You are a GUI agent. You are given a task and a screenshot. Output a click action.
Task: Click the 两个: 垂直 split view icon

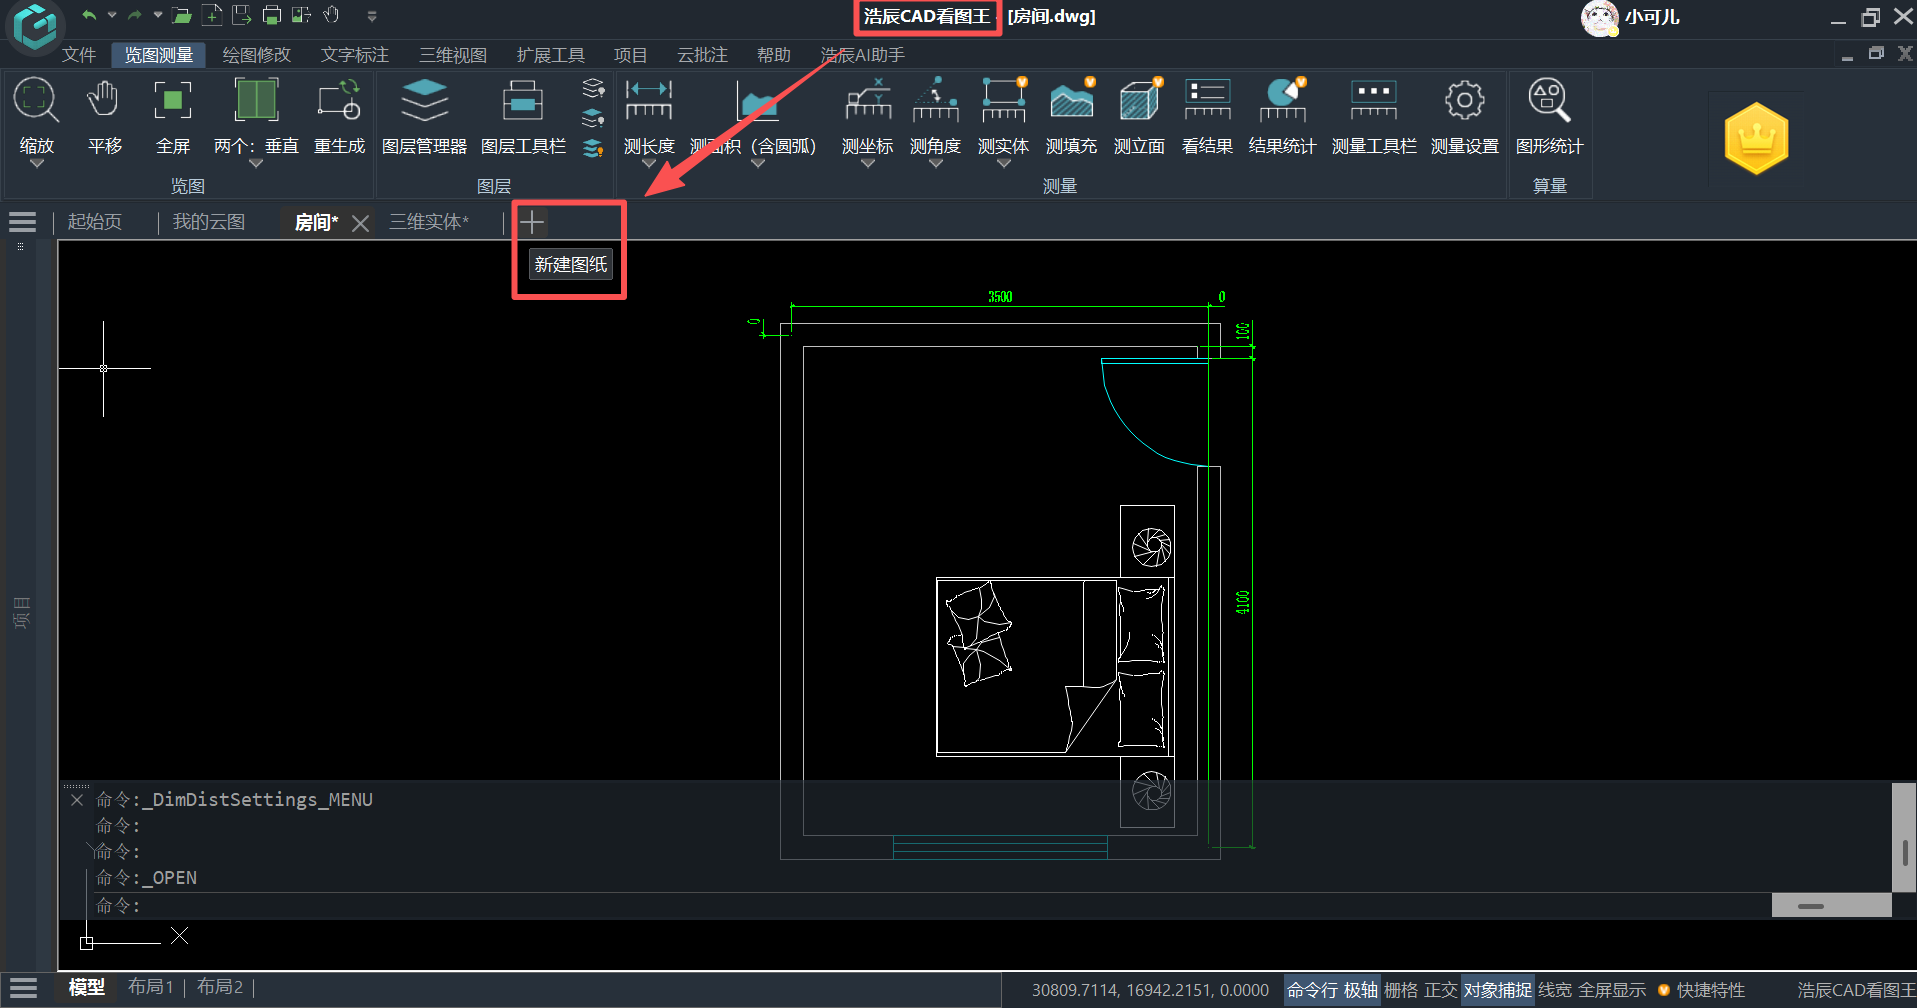coord(256,101)
